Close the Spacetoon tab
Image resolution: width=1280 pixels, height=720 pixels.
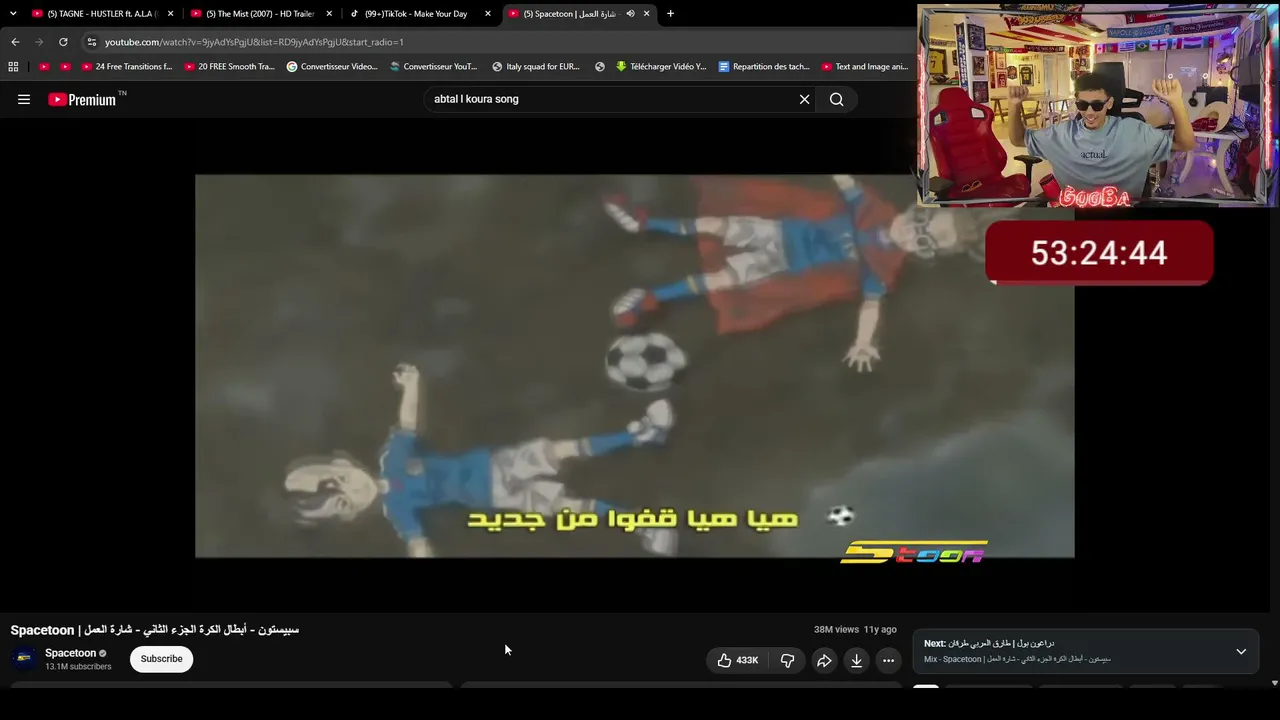click(x=647, y=14)
